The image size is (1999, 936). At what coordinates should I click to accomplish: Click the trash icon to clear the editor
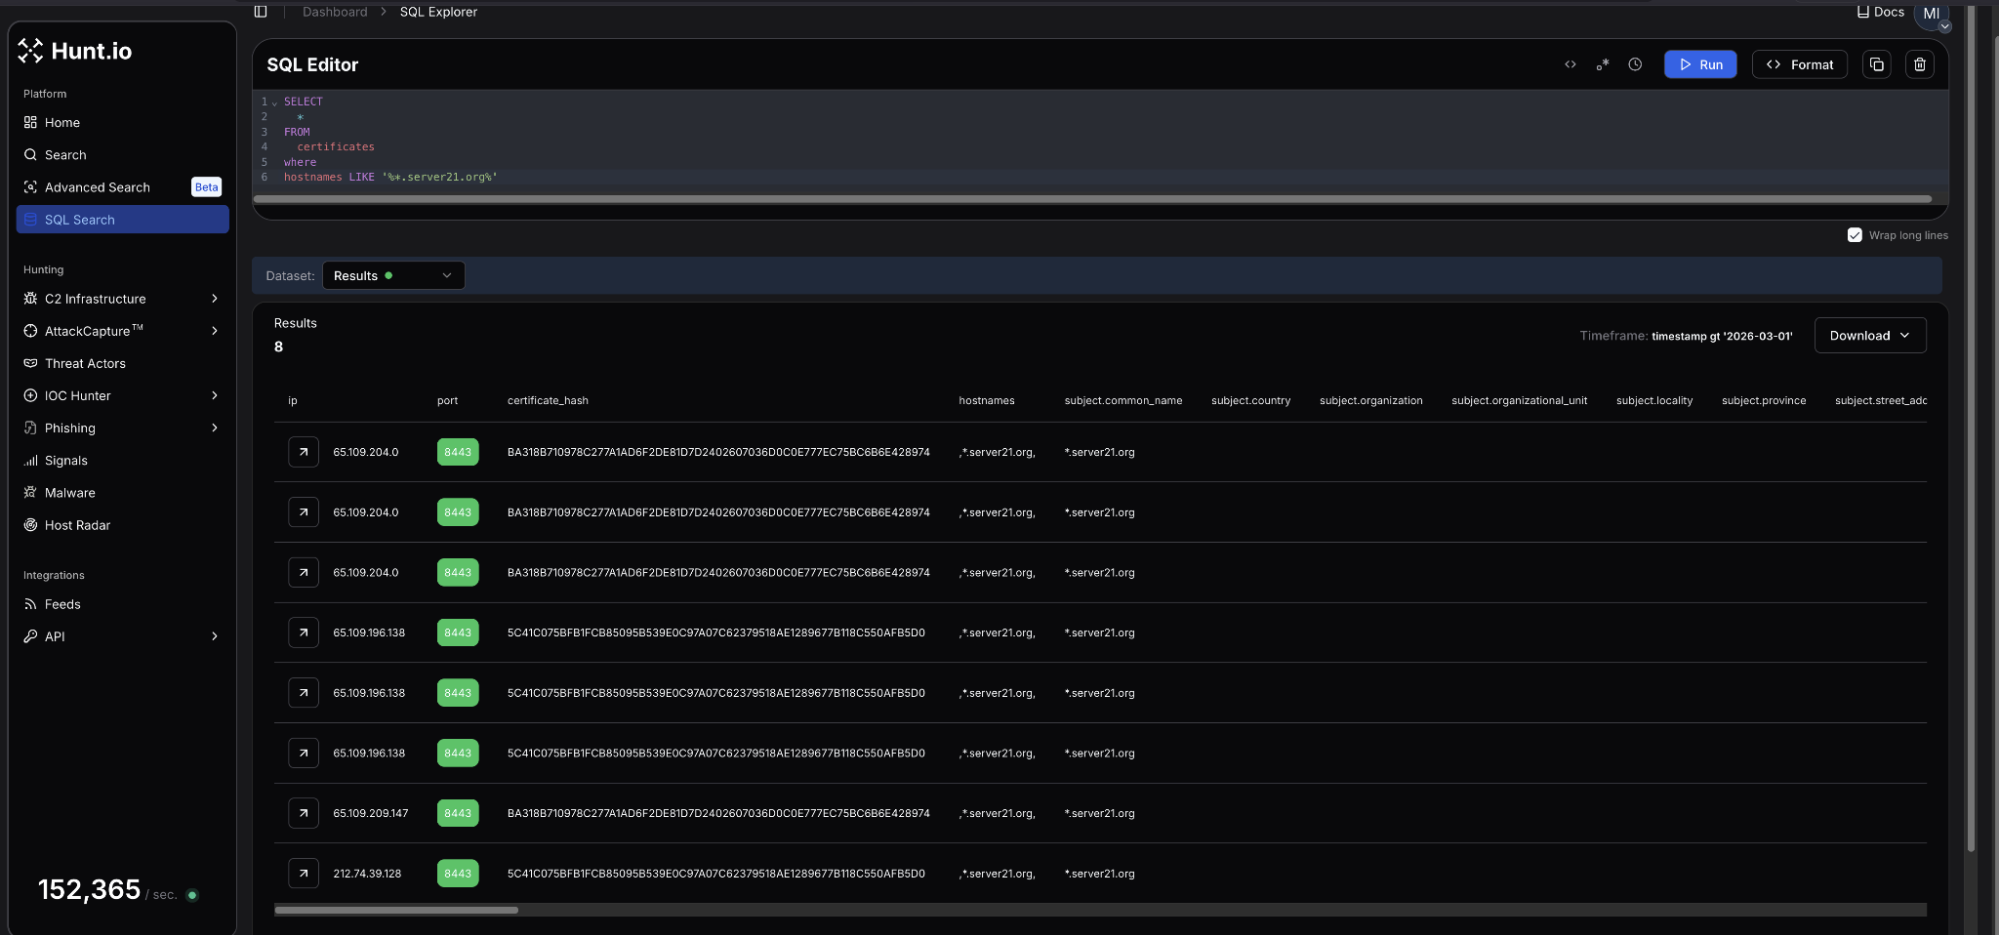tap(1919, 64)
